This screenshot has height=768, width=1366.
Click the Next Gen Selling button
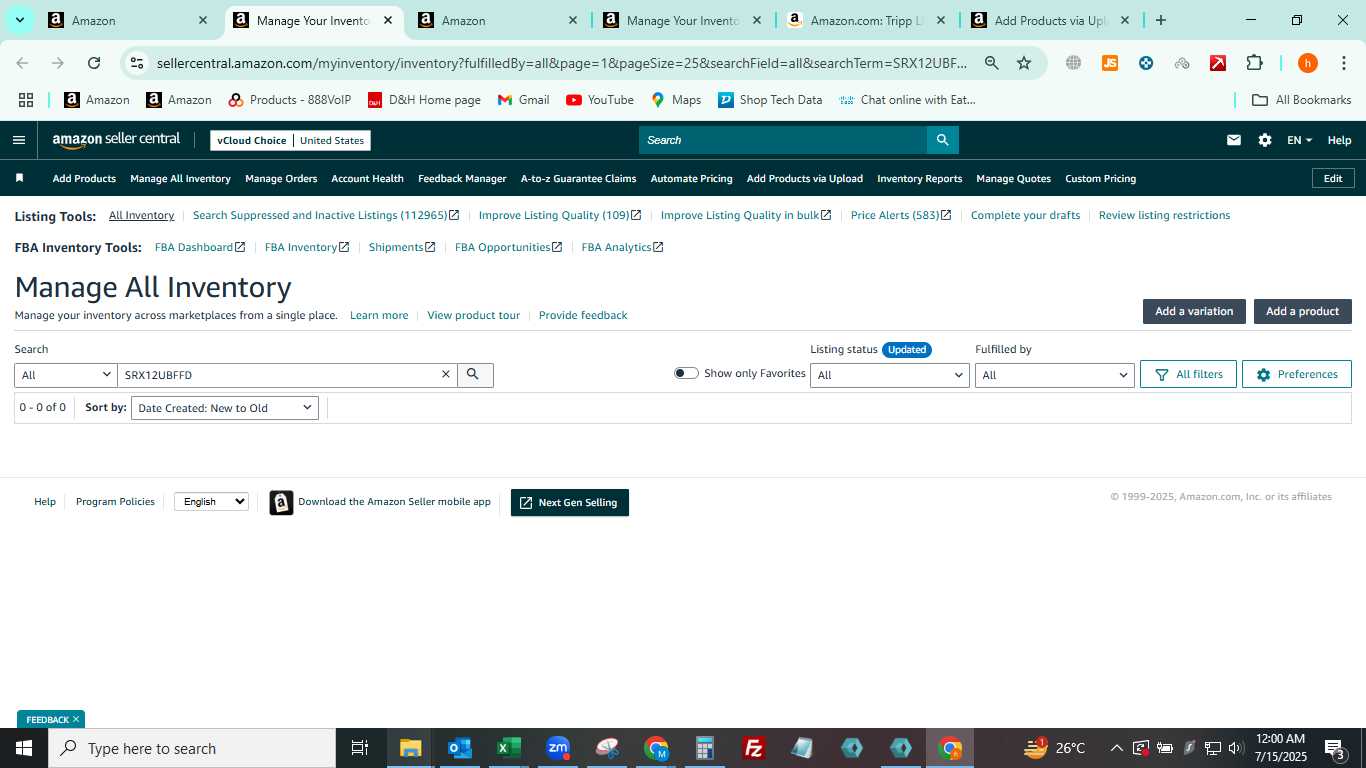pos(569,502)
